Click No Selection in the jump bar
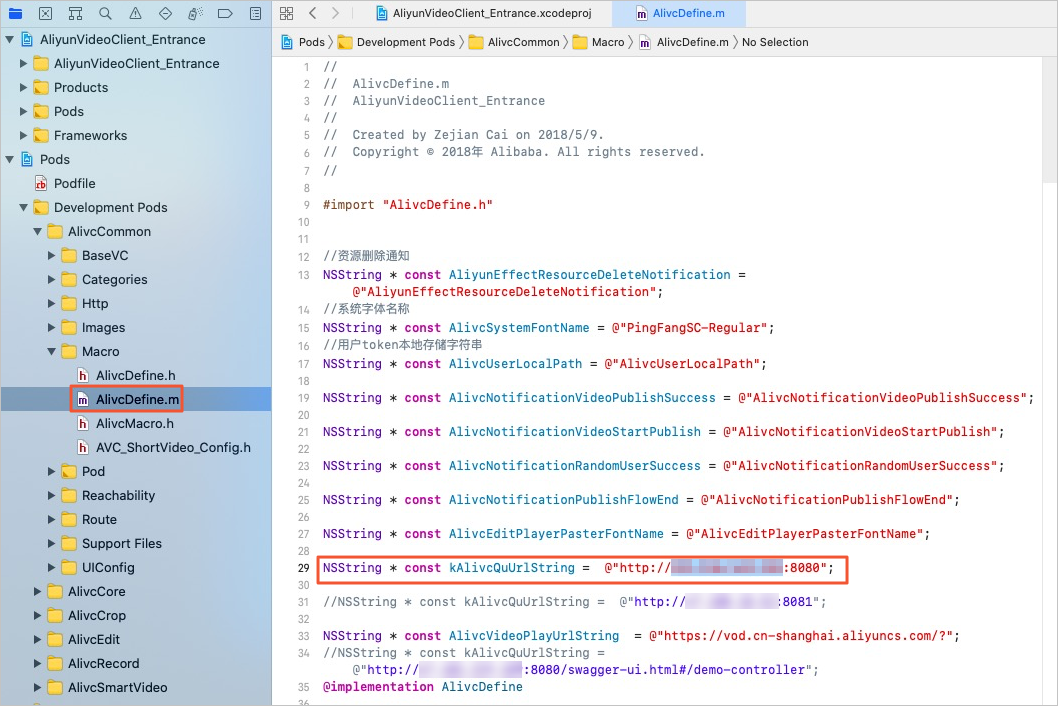Screen dimensions: 1058x706 (775, 42)
